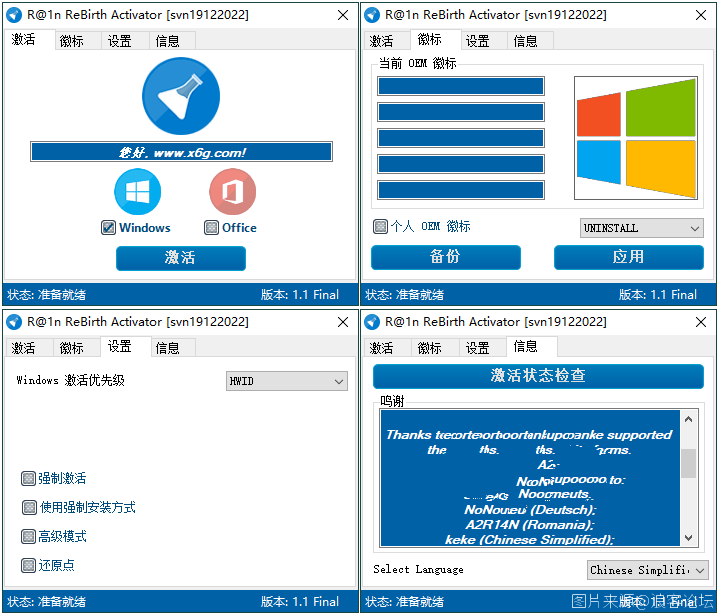Click 设置 tab in top-left window
The image size is (719, 615).
(125, 41)
